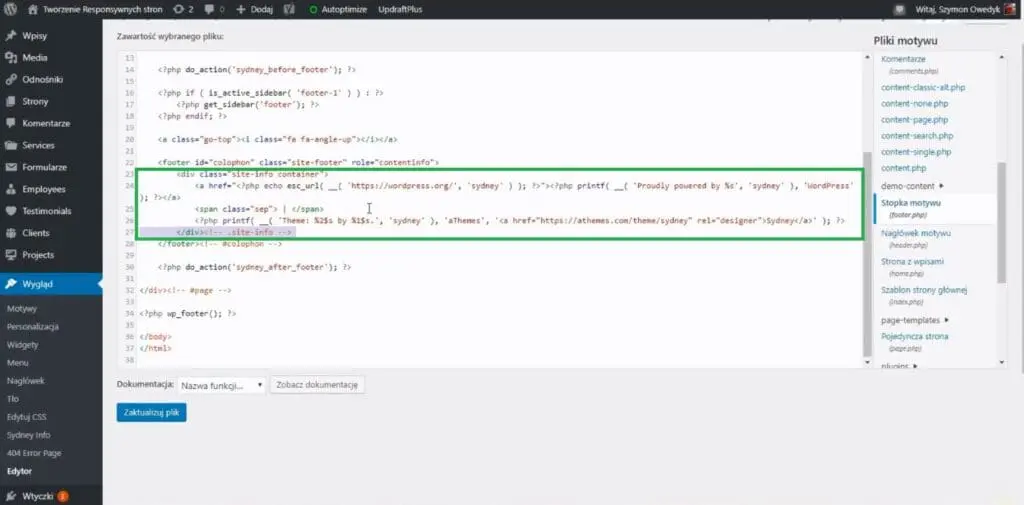The height and width of the screenshot is (505, 1024).
Task: Open Widgety submenu item
Action: coord(22,344)
